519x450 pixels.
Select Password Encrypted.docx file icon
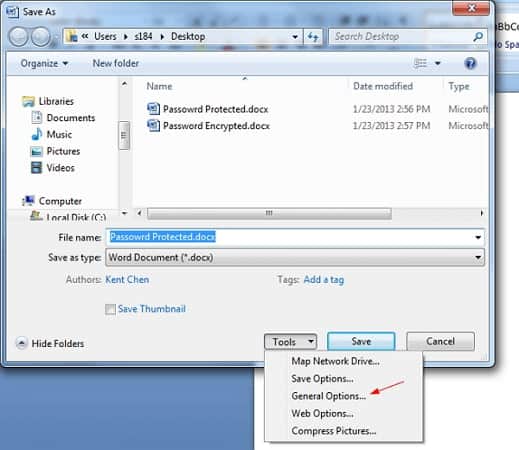(x=153, y=126)
